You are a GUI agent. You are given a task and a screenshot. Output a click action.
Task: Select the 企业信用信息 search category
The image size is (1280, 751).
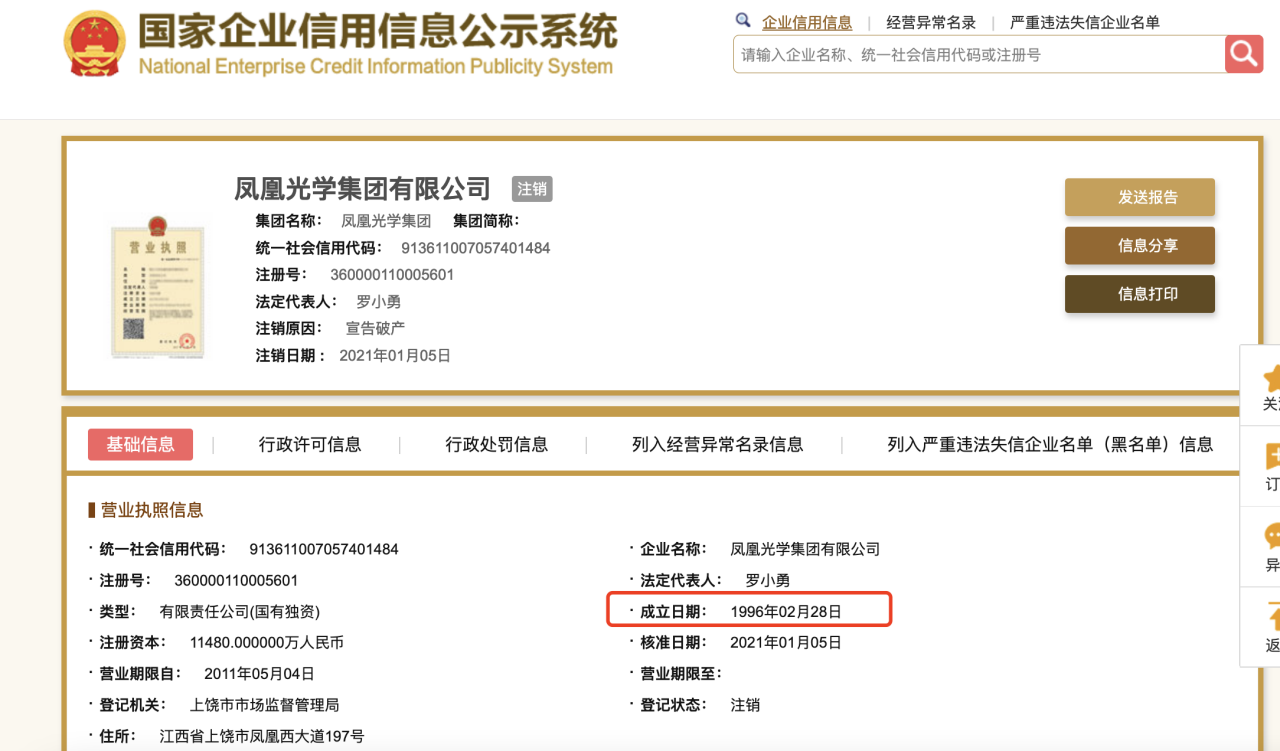pos(807,22)
